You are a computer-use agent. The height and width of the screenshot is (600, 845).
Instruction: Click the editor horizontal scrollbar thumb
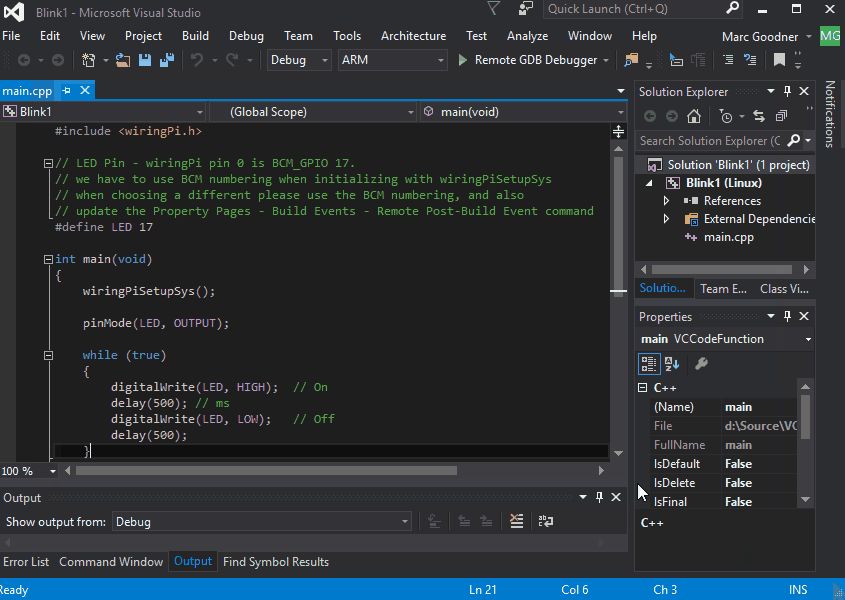266,471
